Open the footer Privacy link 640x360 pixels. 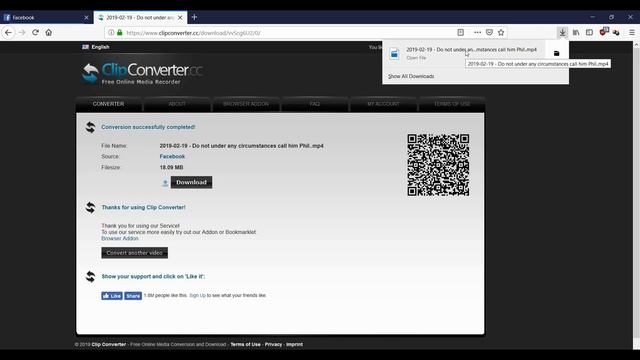[x=273, y=344]
